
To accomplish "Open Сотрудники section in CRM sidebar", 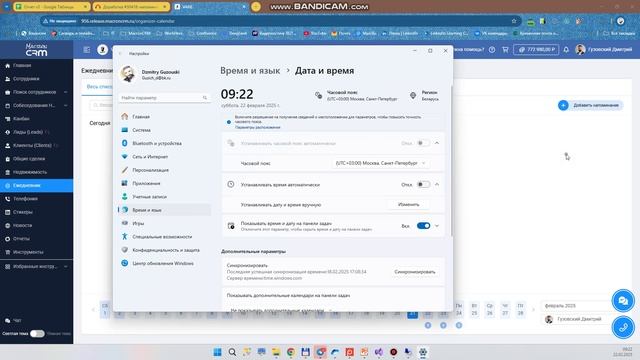I will tap(26, 79).
